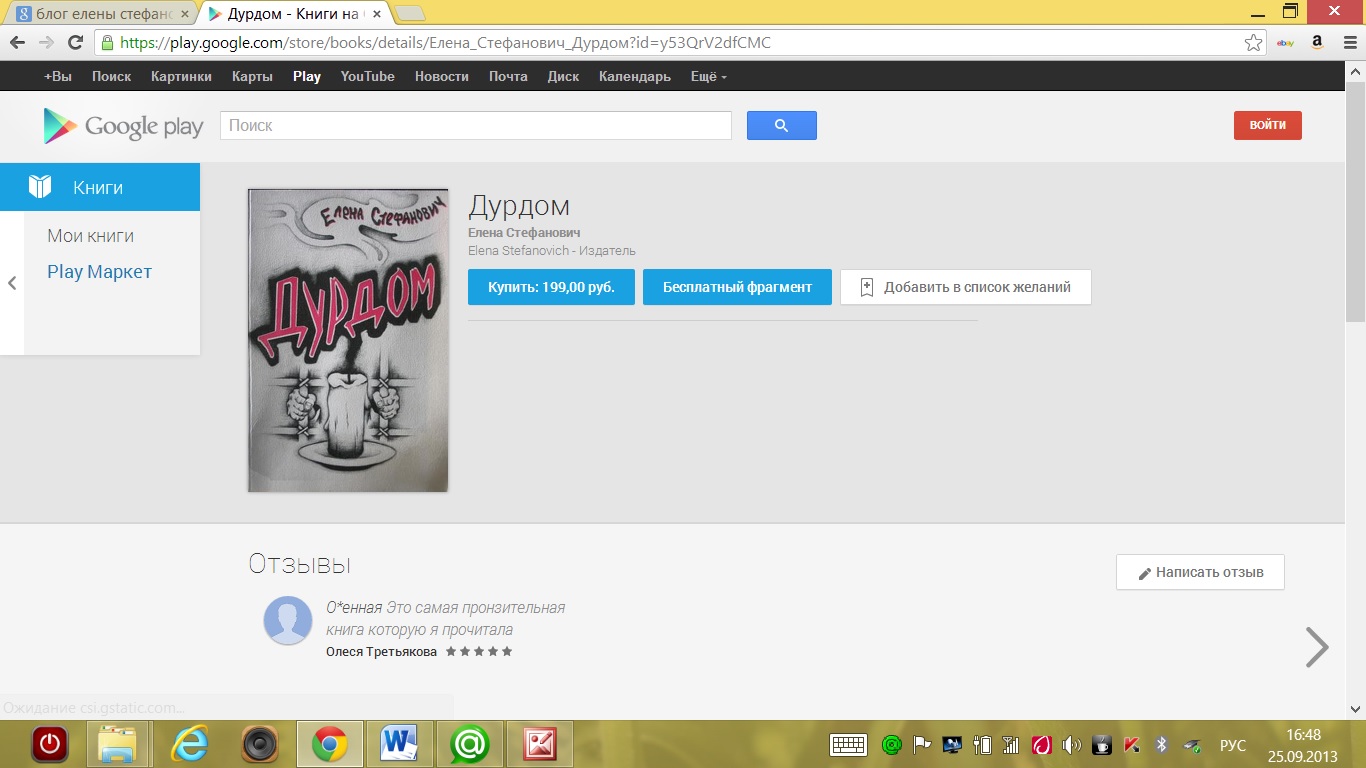This screenshot has height=768, width=1366.
Task: Click the Kaspersky tray icon
Action: [1132, 745]
